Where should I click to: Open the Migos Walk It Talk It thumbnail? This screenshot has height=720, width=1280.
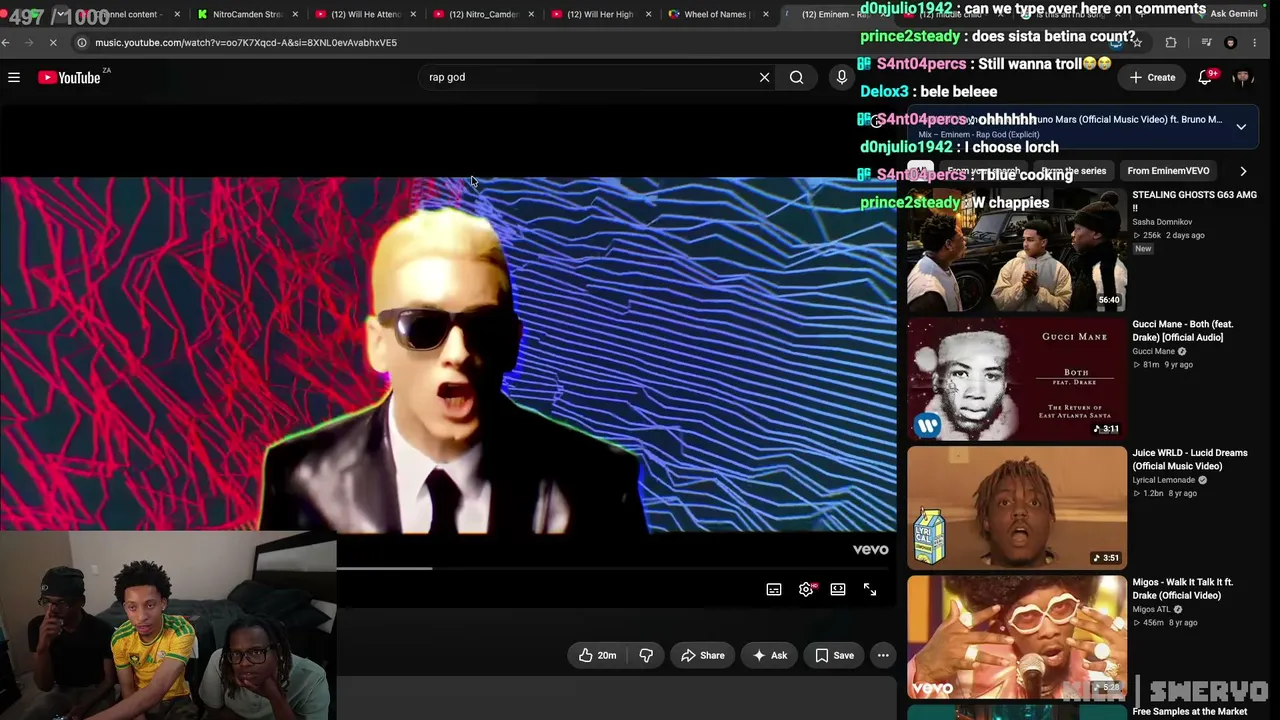(1017, 637)
